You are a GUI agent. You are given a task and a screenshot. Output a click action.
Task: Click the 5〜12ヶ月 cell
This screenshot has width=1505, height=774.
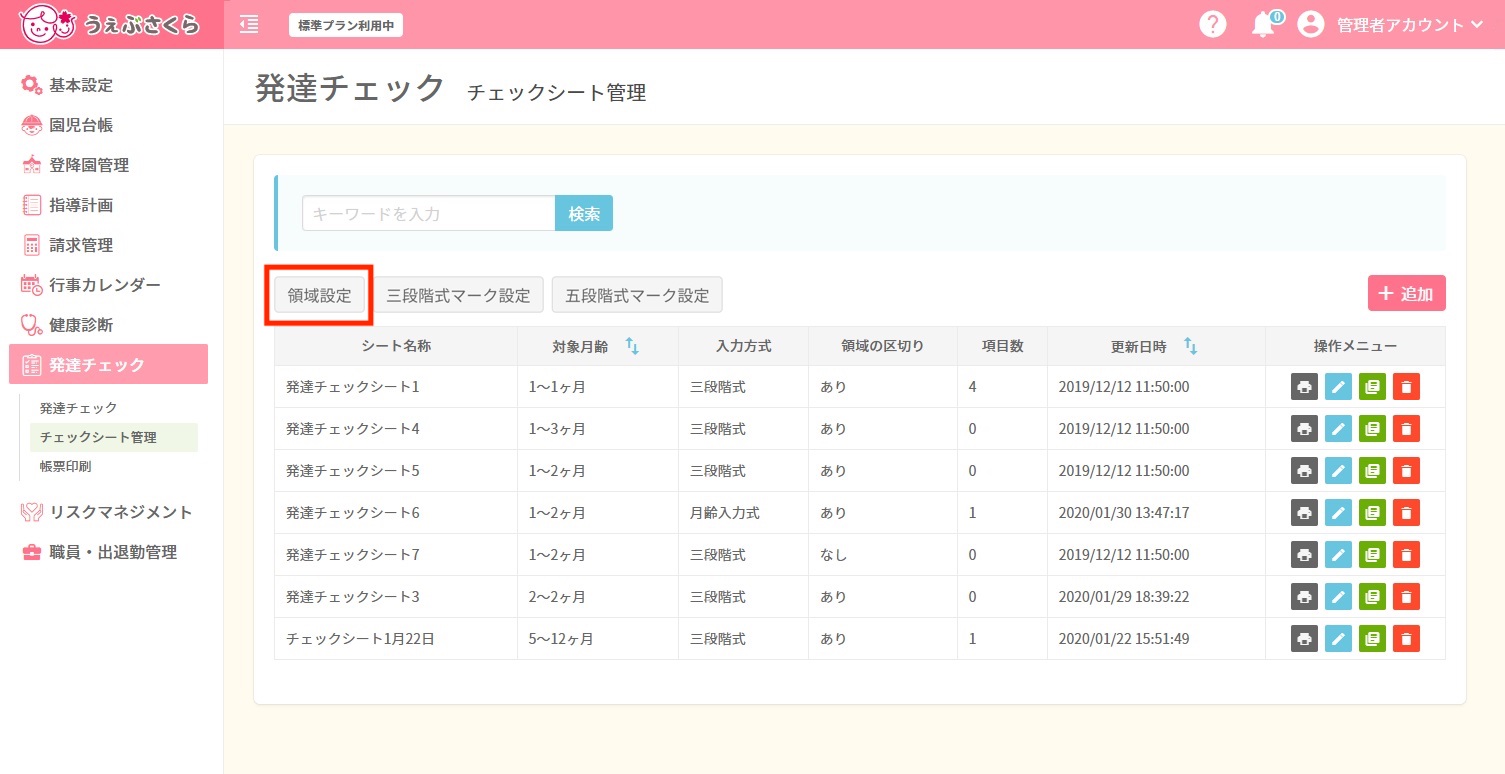(598, 639)
